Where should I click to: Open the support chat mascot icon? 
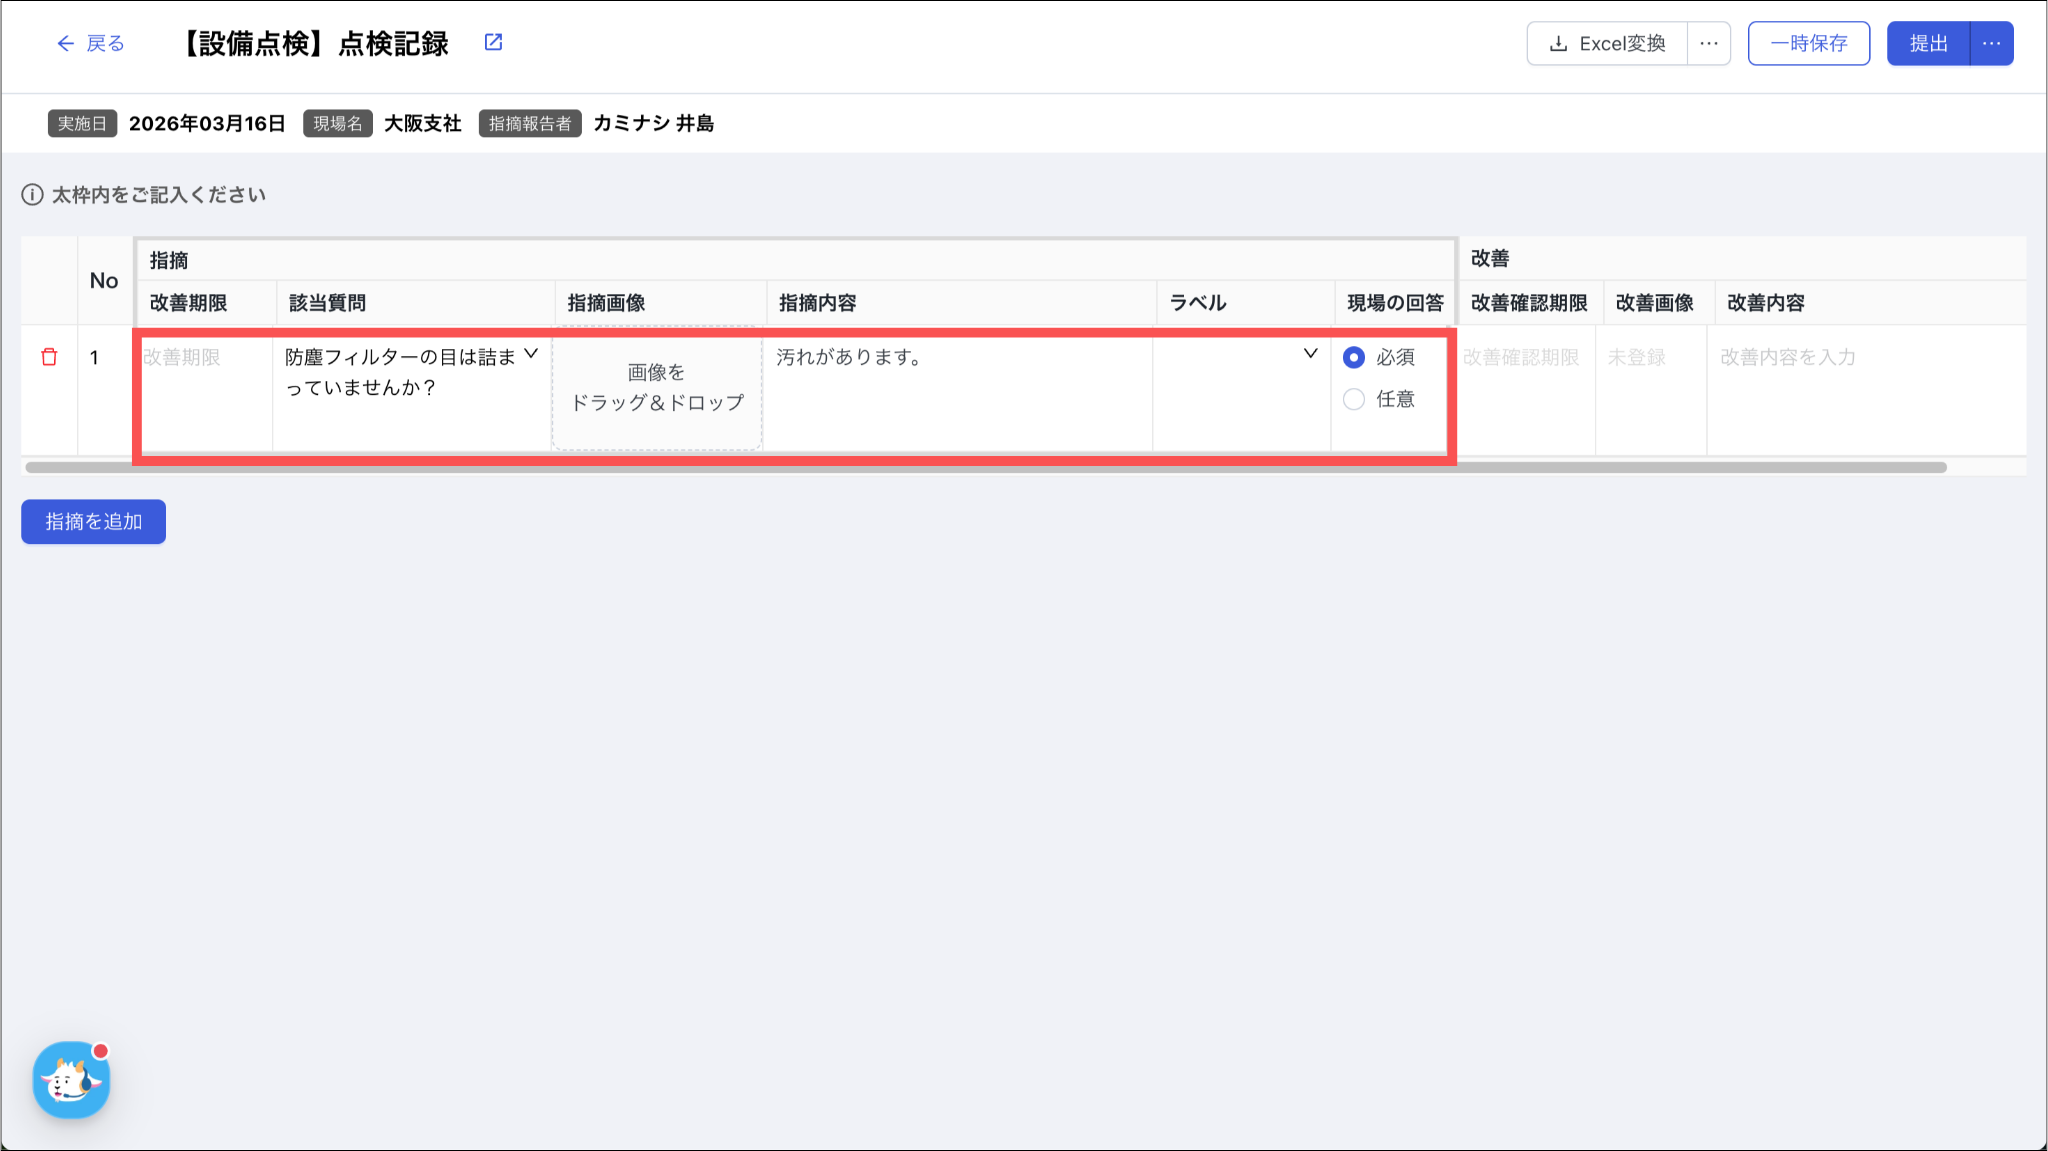[71, 1080]
